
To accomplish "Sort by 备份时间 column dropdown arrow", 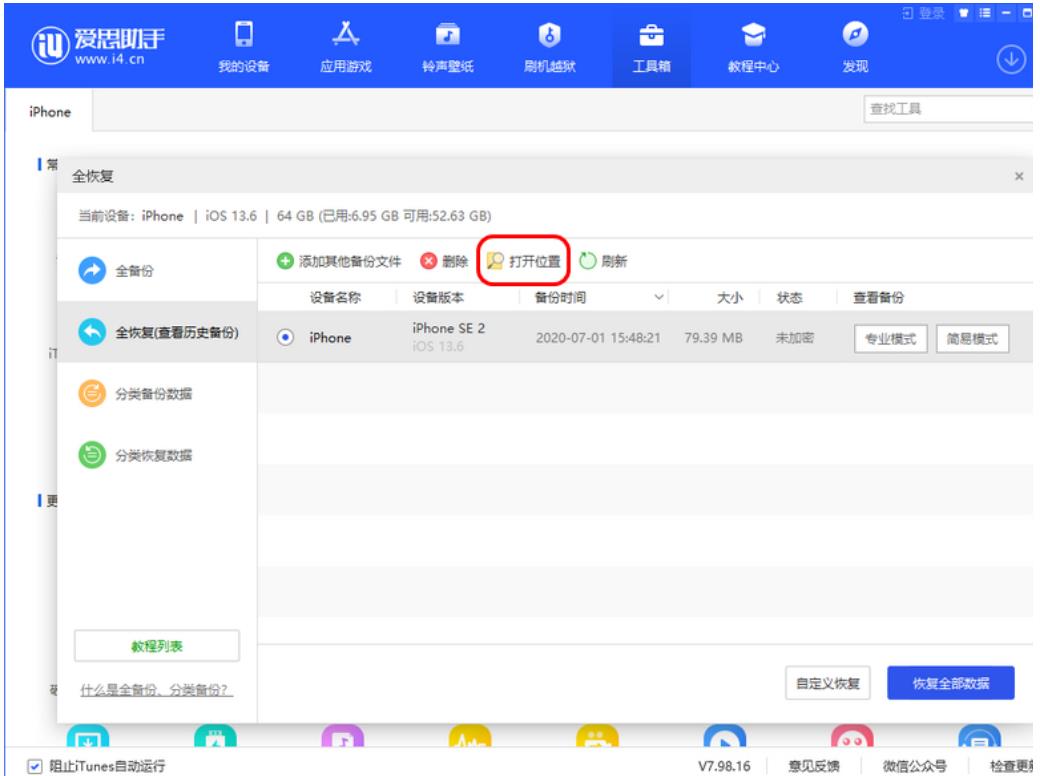I will pyautogui.click(x=659, y=297).
